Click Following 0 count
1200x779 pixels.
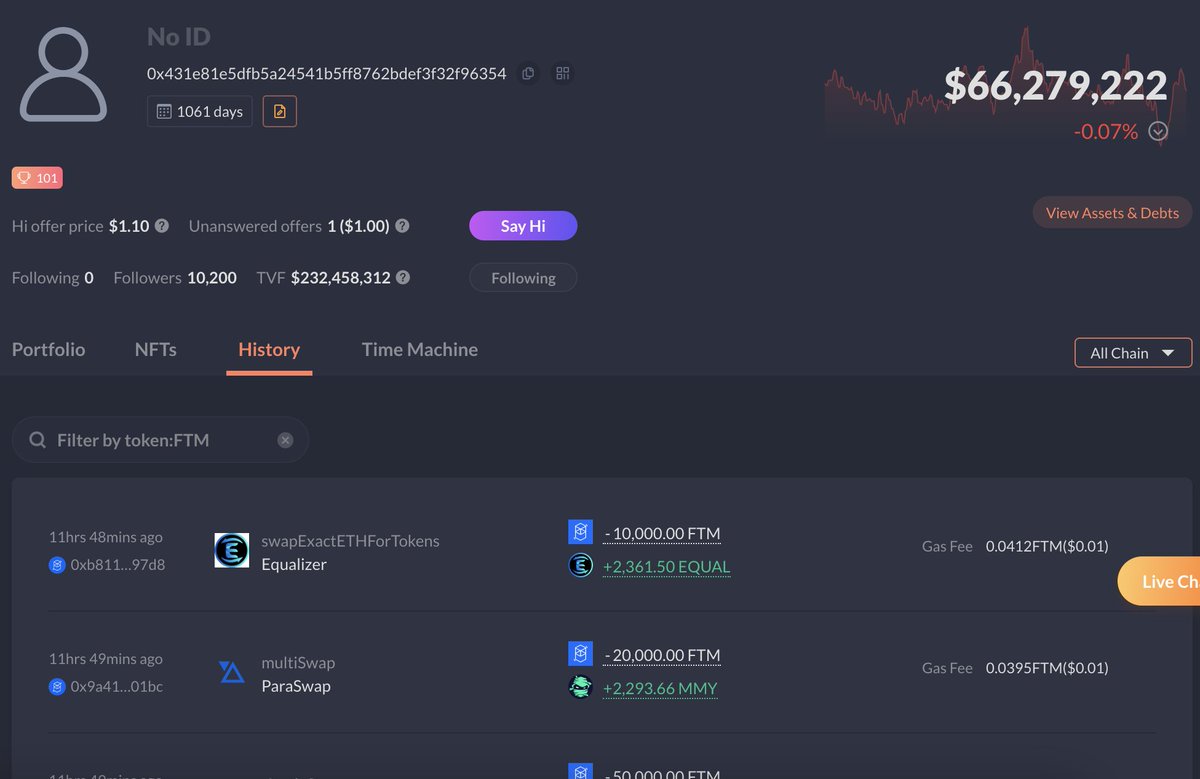pyautogui.click(x=53, y=278)
